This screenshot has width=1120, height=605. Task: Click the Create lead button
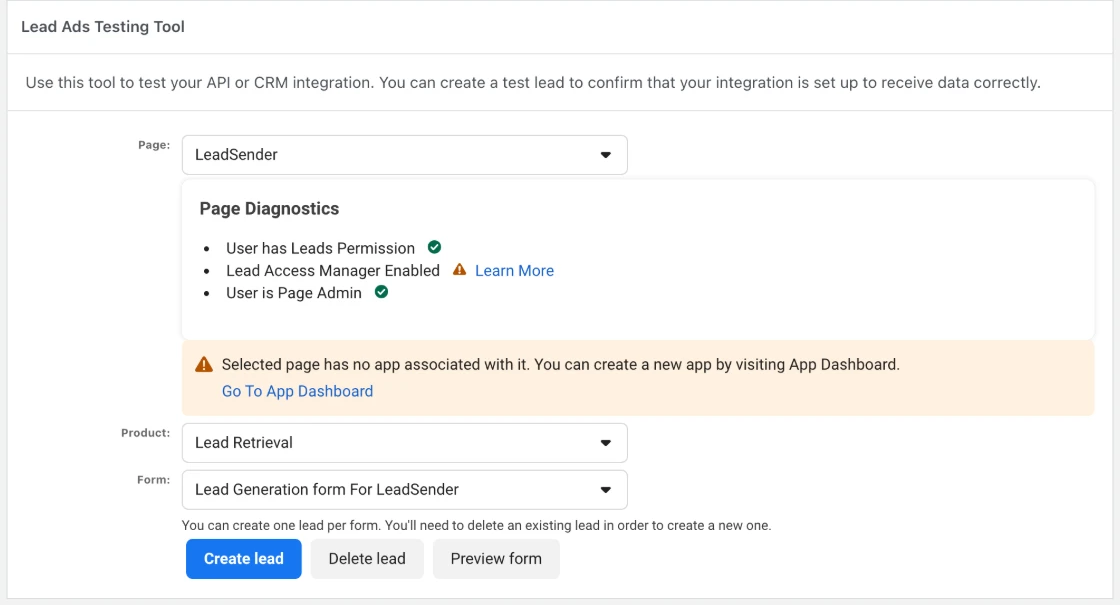(x=244, y=559)
